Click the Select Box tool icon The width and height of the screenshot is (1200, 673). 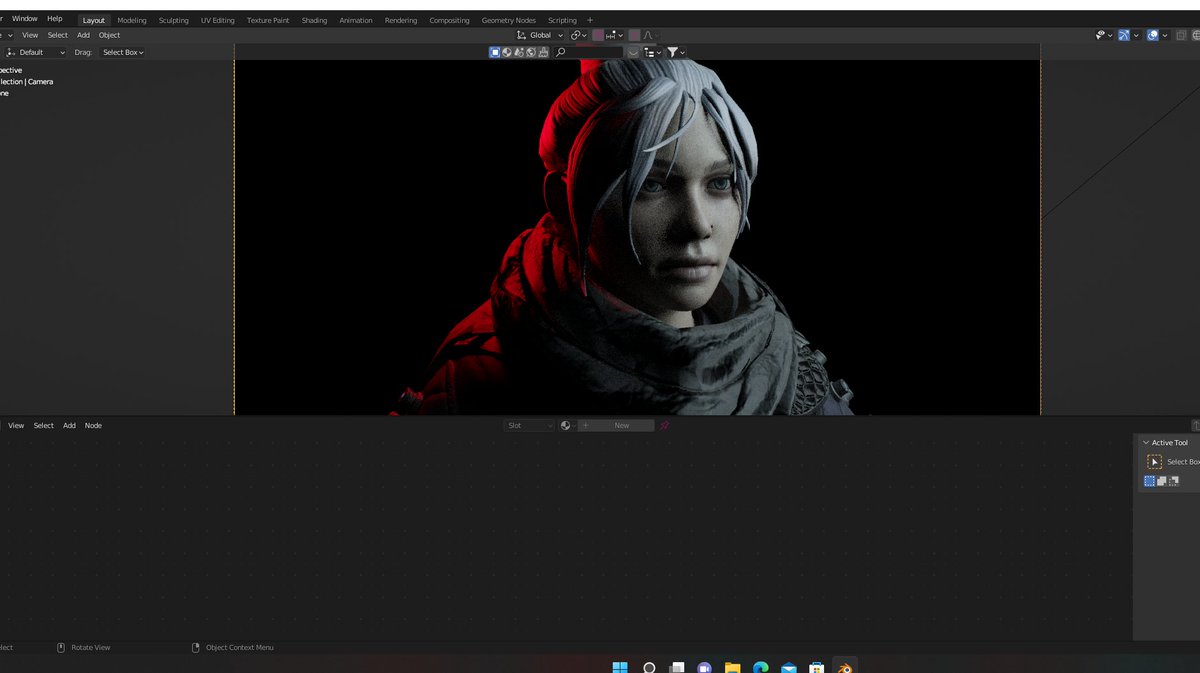[x=1155, y=462]
